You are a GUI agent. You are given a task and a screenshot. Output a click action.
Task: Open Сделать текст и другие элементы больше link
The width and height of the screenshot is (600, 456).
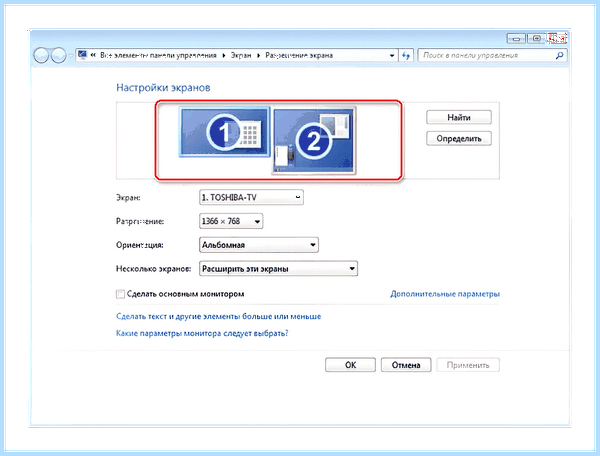[218, 316]
